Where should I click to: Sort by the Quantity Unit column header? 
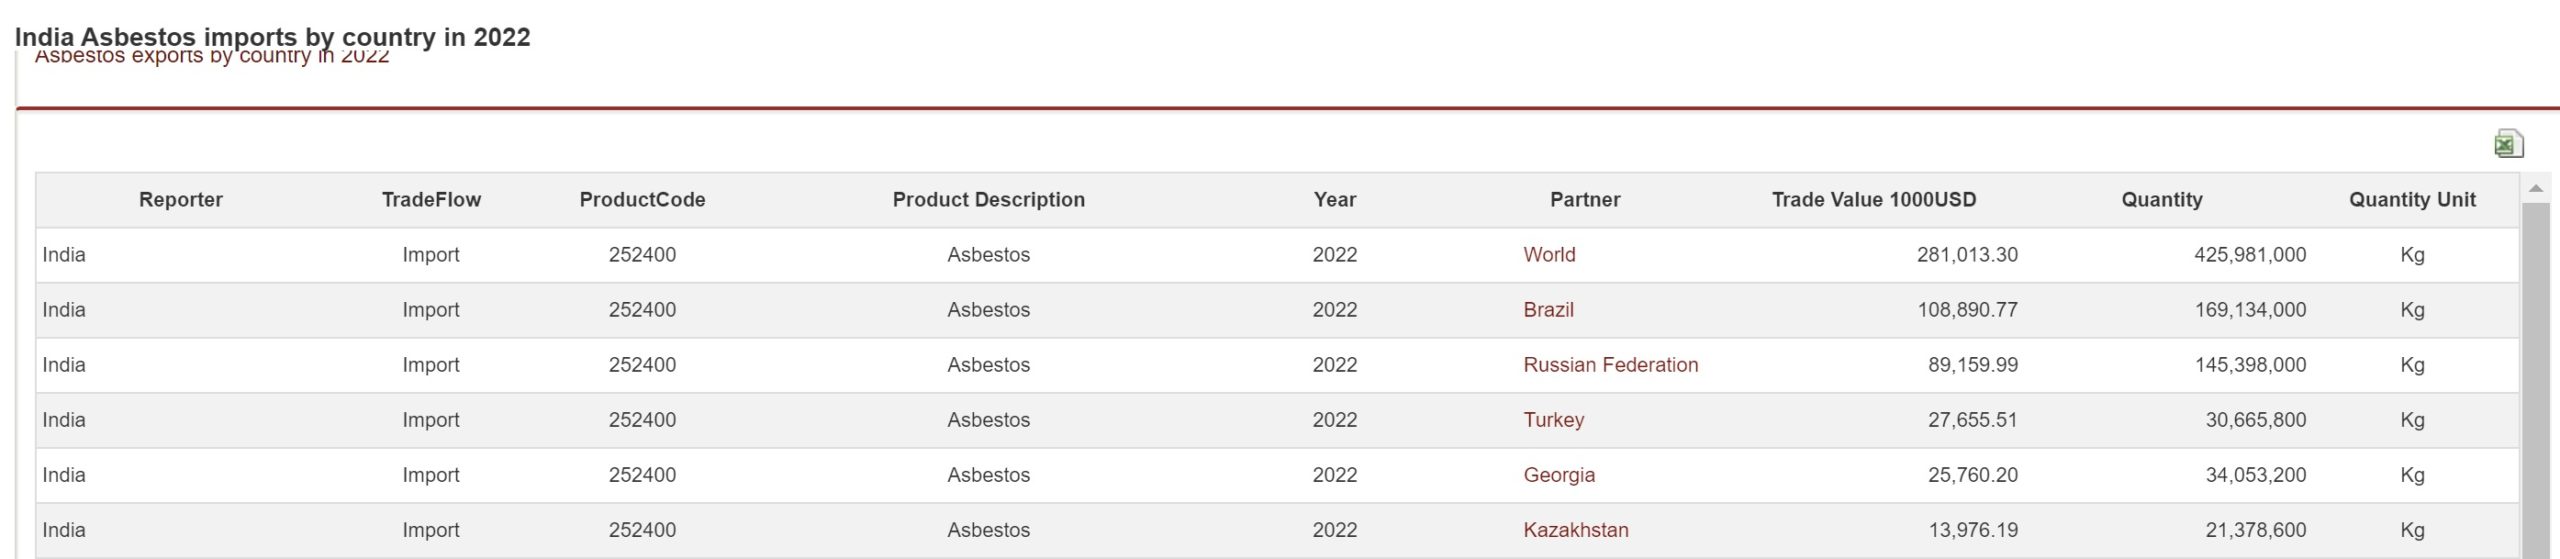(2412, 200)
